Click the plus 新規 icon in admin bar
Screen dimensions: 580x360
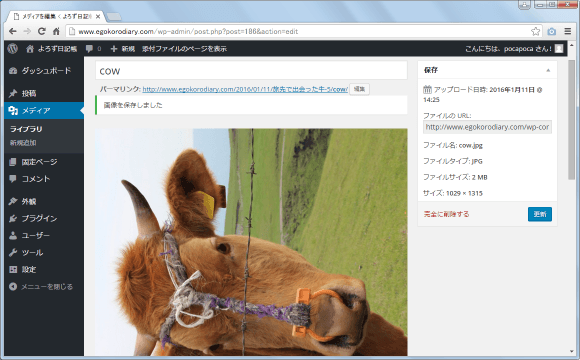coord(114,49)
